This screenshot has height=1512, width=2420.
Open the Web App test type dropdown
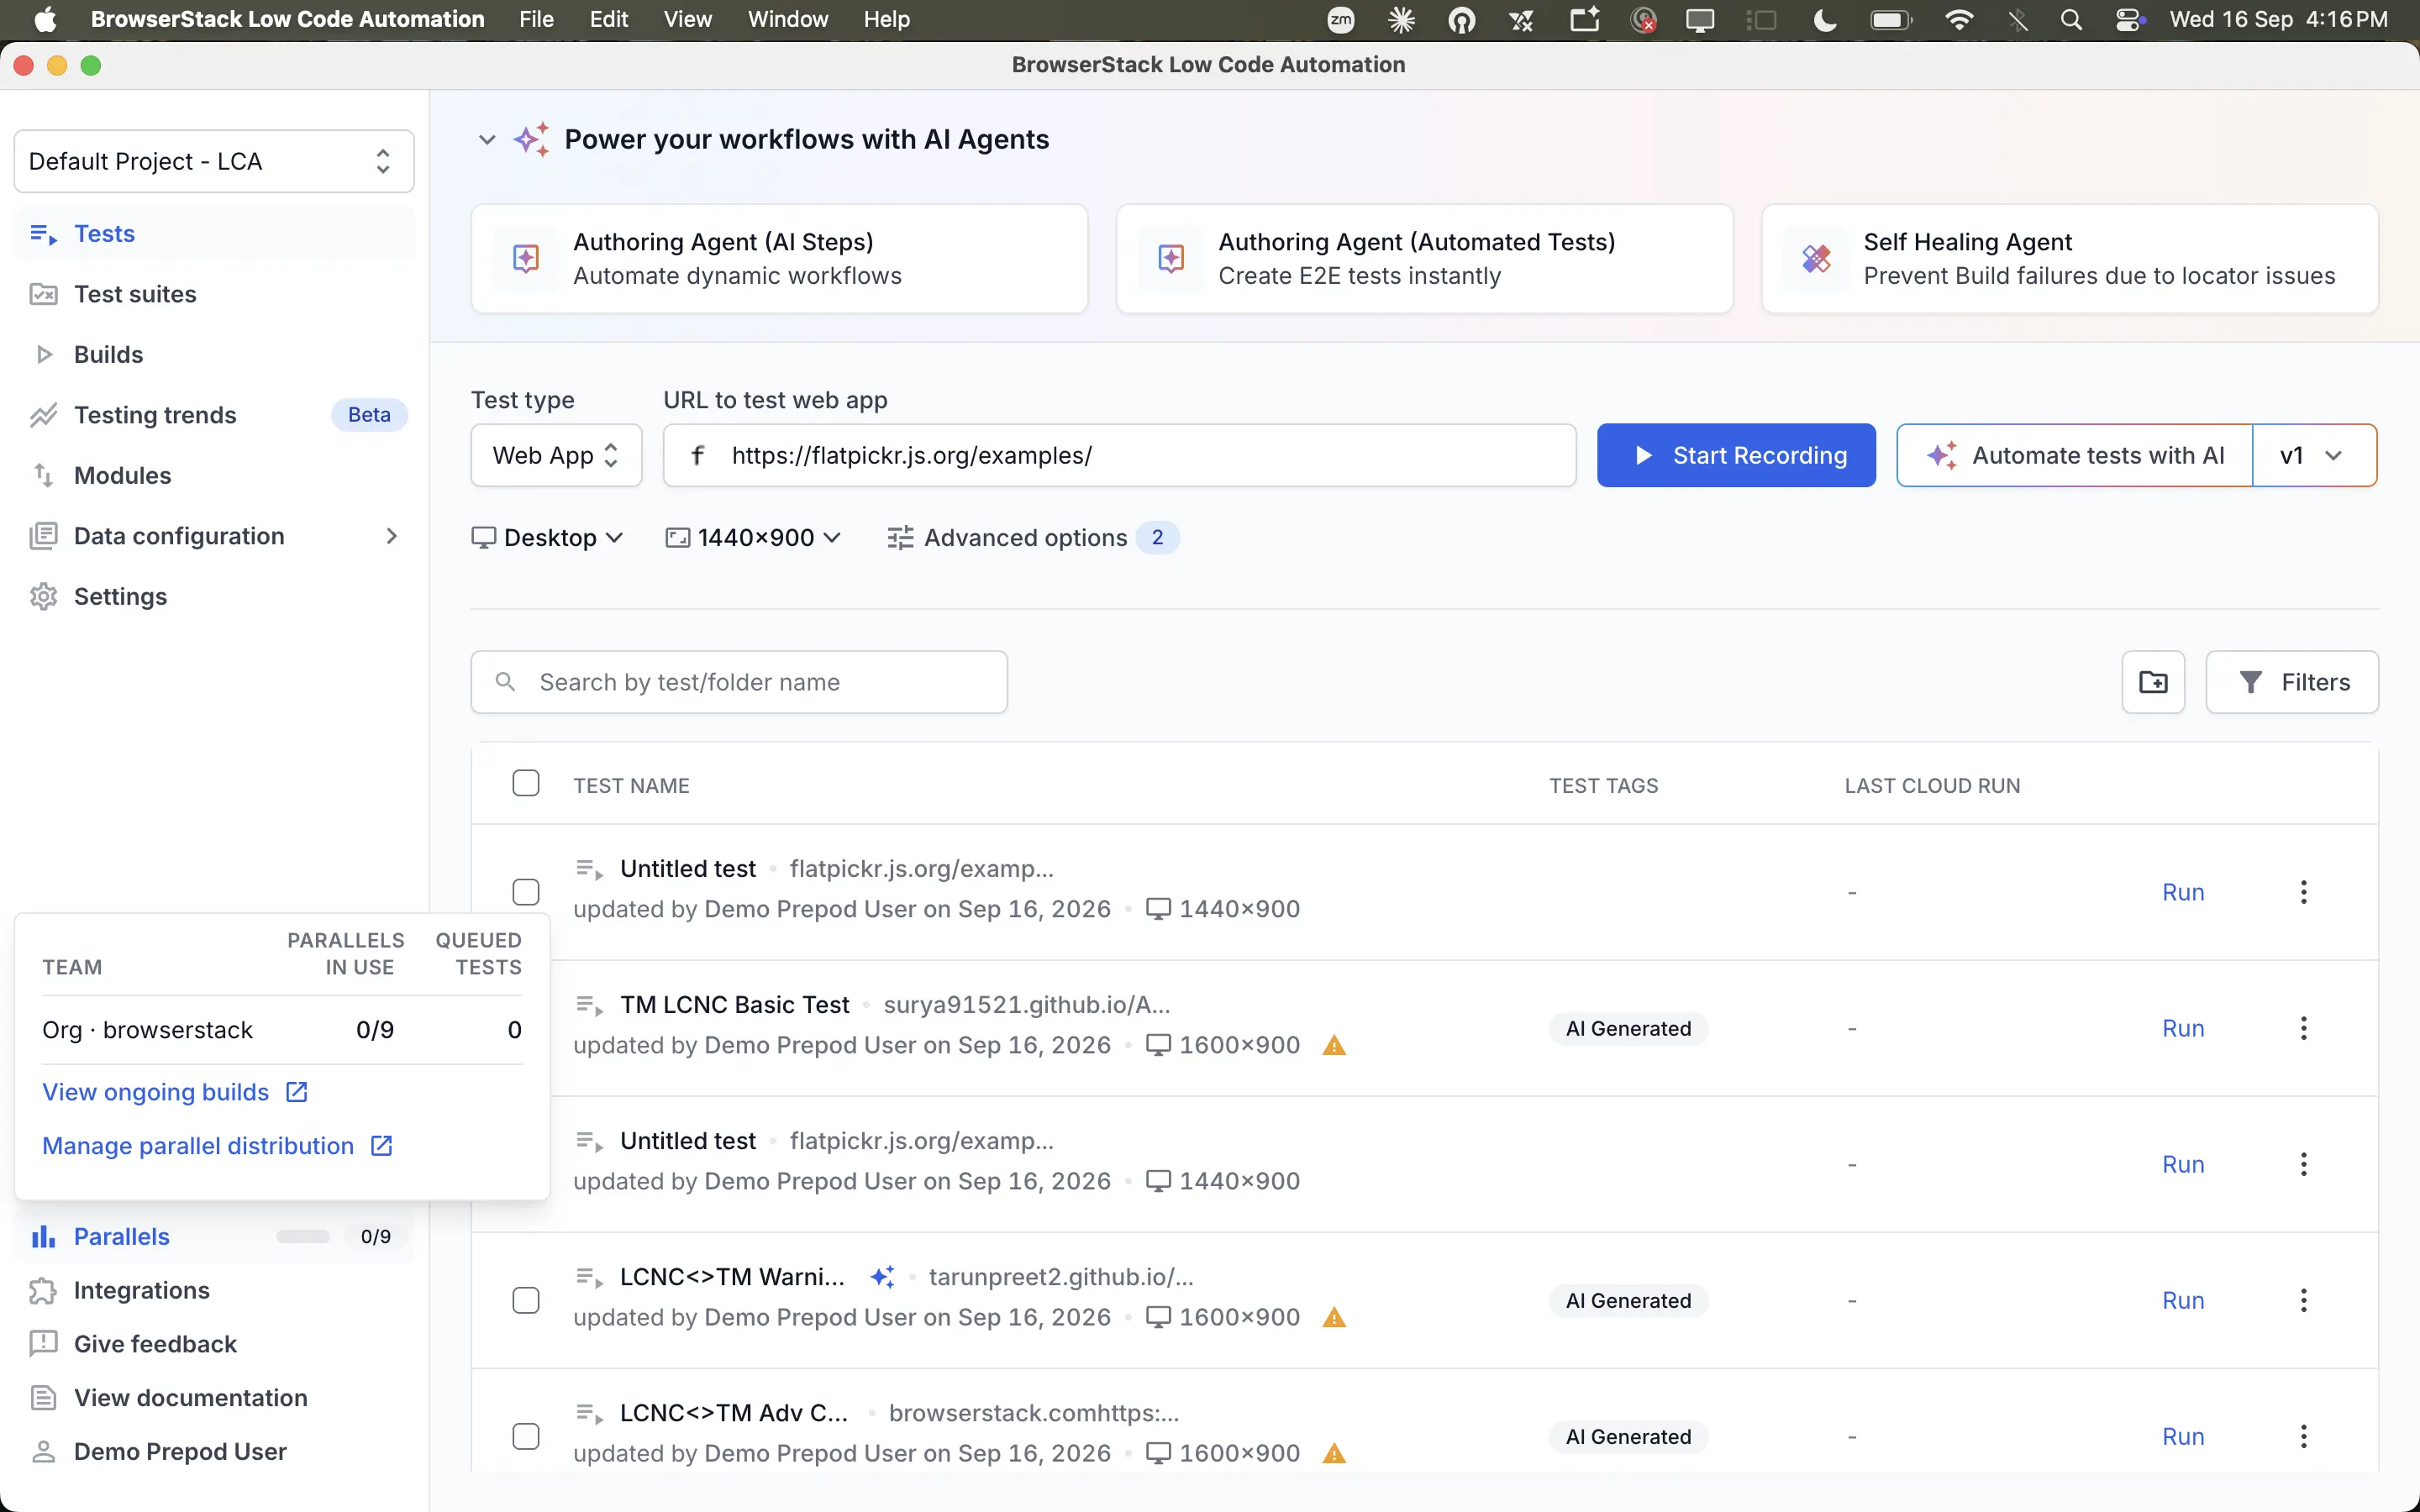(556, 455)
